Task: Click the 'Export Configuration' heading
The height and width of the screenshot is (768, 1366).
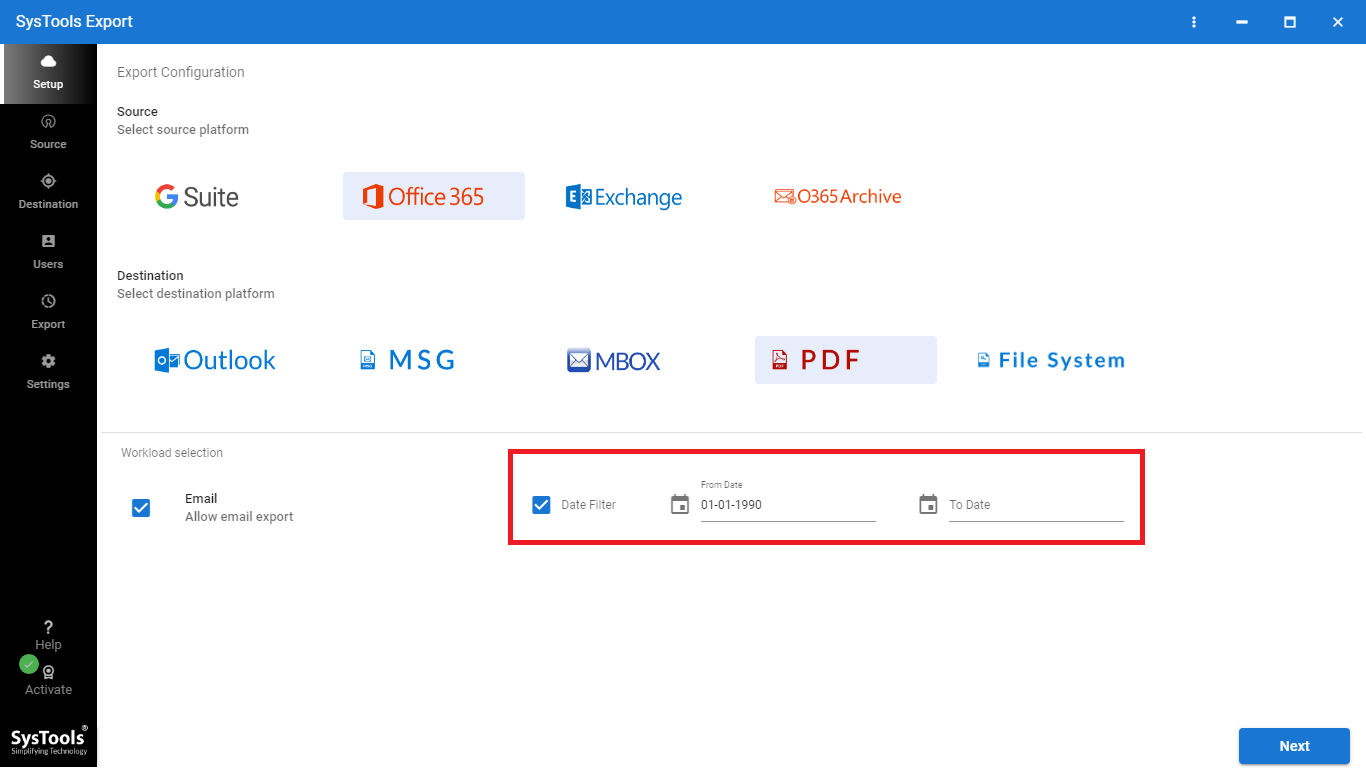Action: point(181,72)
